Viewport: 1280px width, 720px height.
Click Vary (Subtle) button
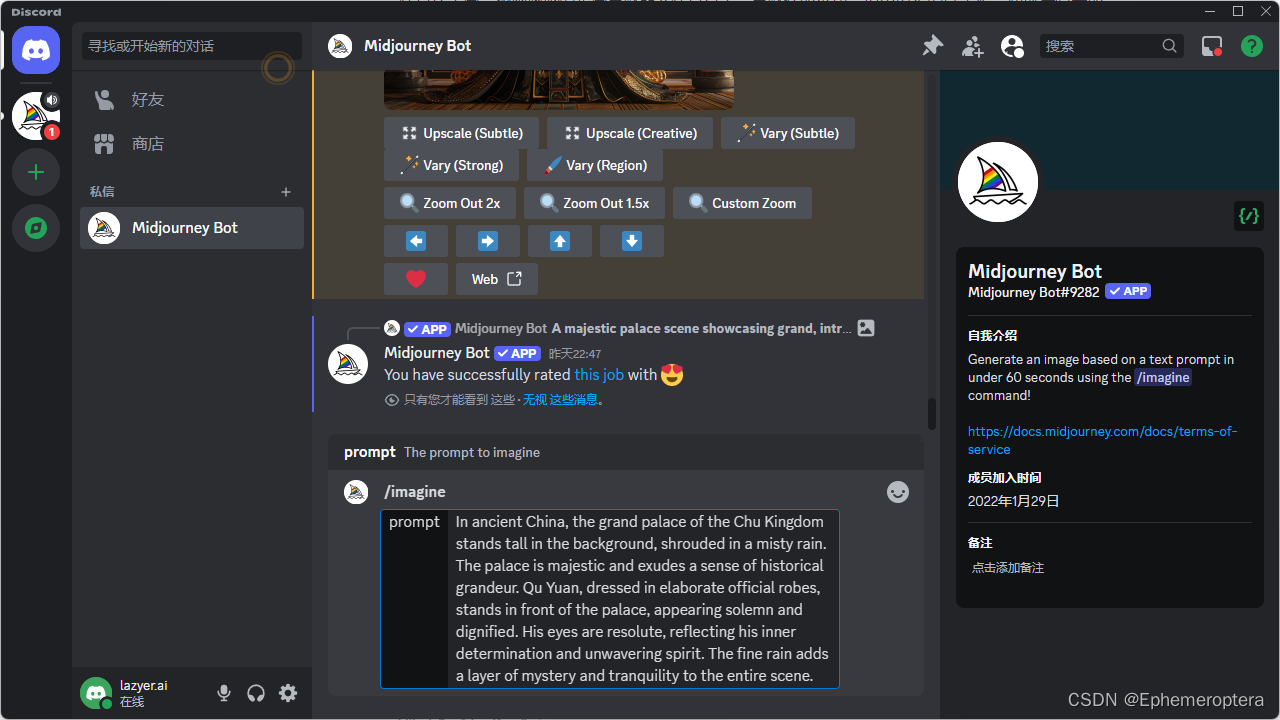pos(788,133)
